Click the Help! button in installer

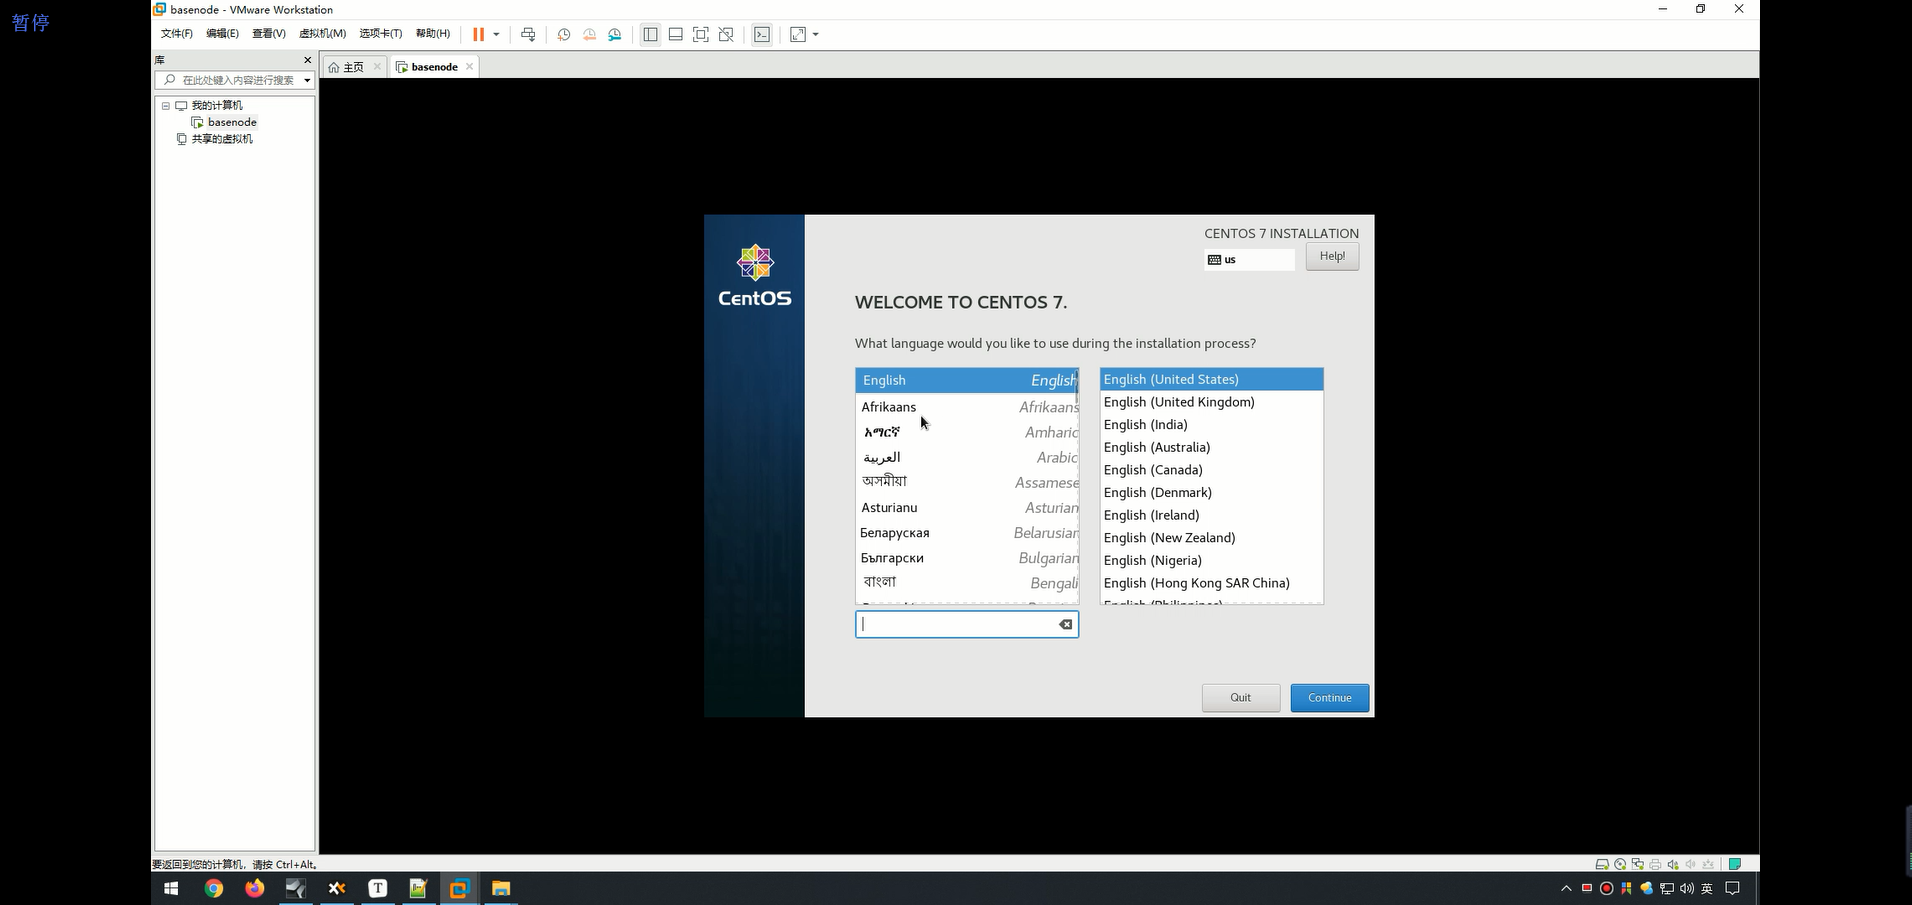tap(1332, 257)
